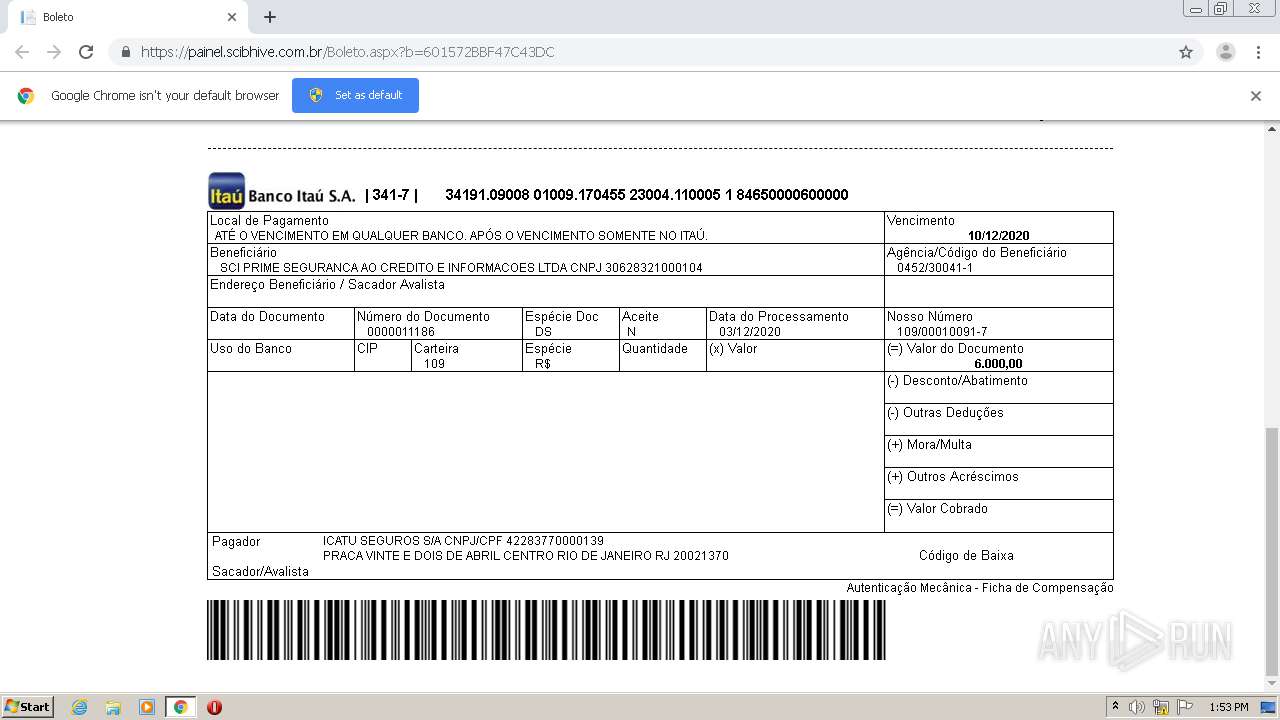Screen dimensions: 1280x720
Task: Open the Chrome profile avatar menu
Action: click(x=1225, y=52)
